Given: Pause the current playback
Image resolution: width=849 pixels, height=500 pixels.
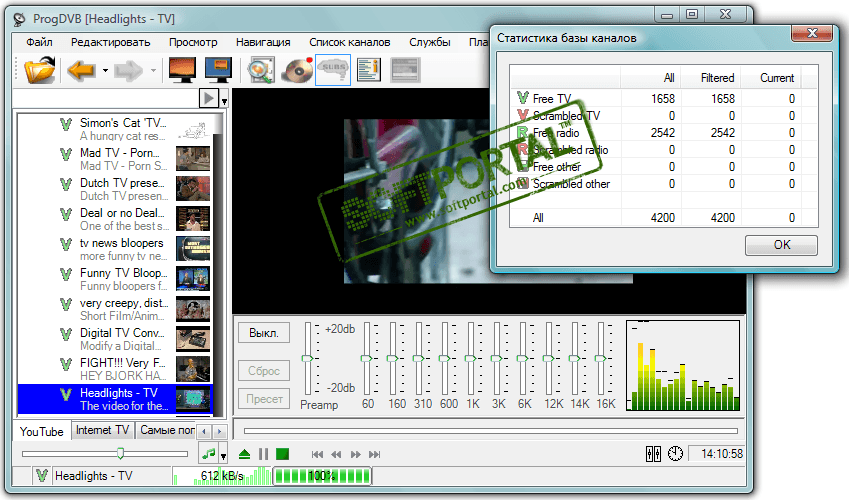Looking at the screenshot, I should (263, 454).
